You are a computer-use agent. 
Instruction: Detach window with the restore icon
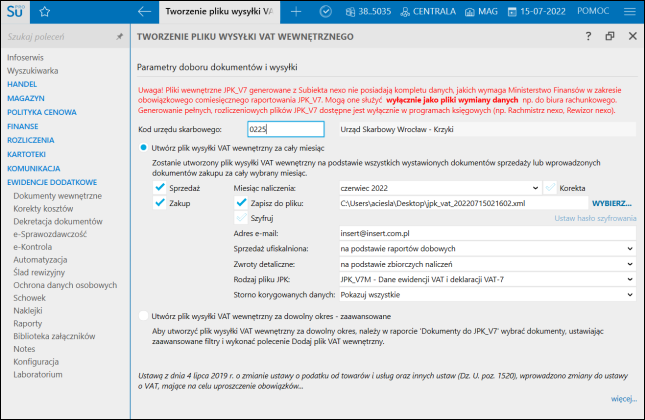pos(610,36)
